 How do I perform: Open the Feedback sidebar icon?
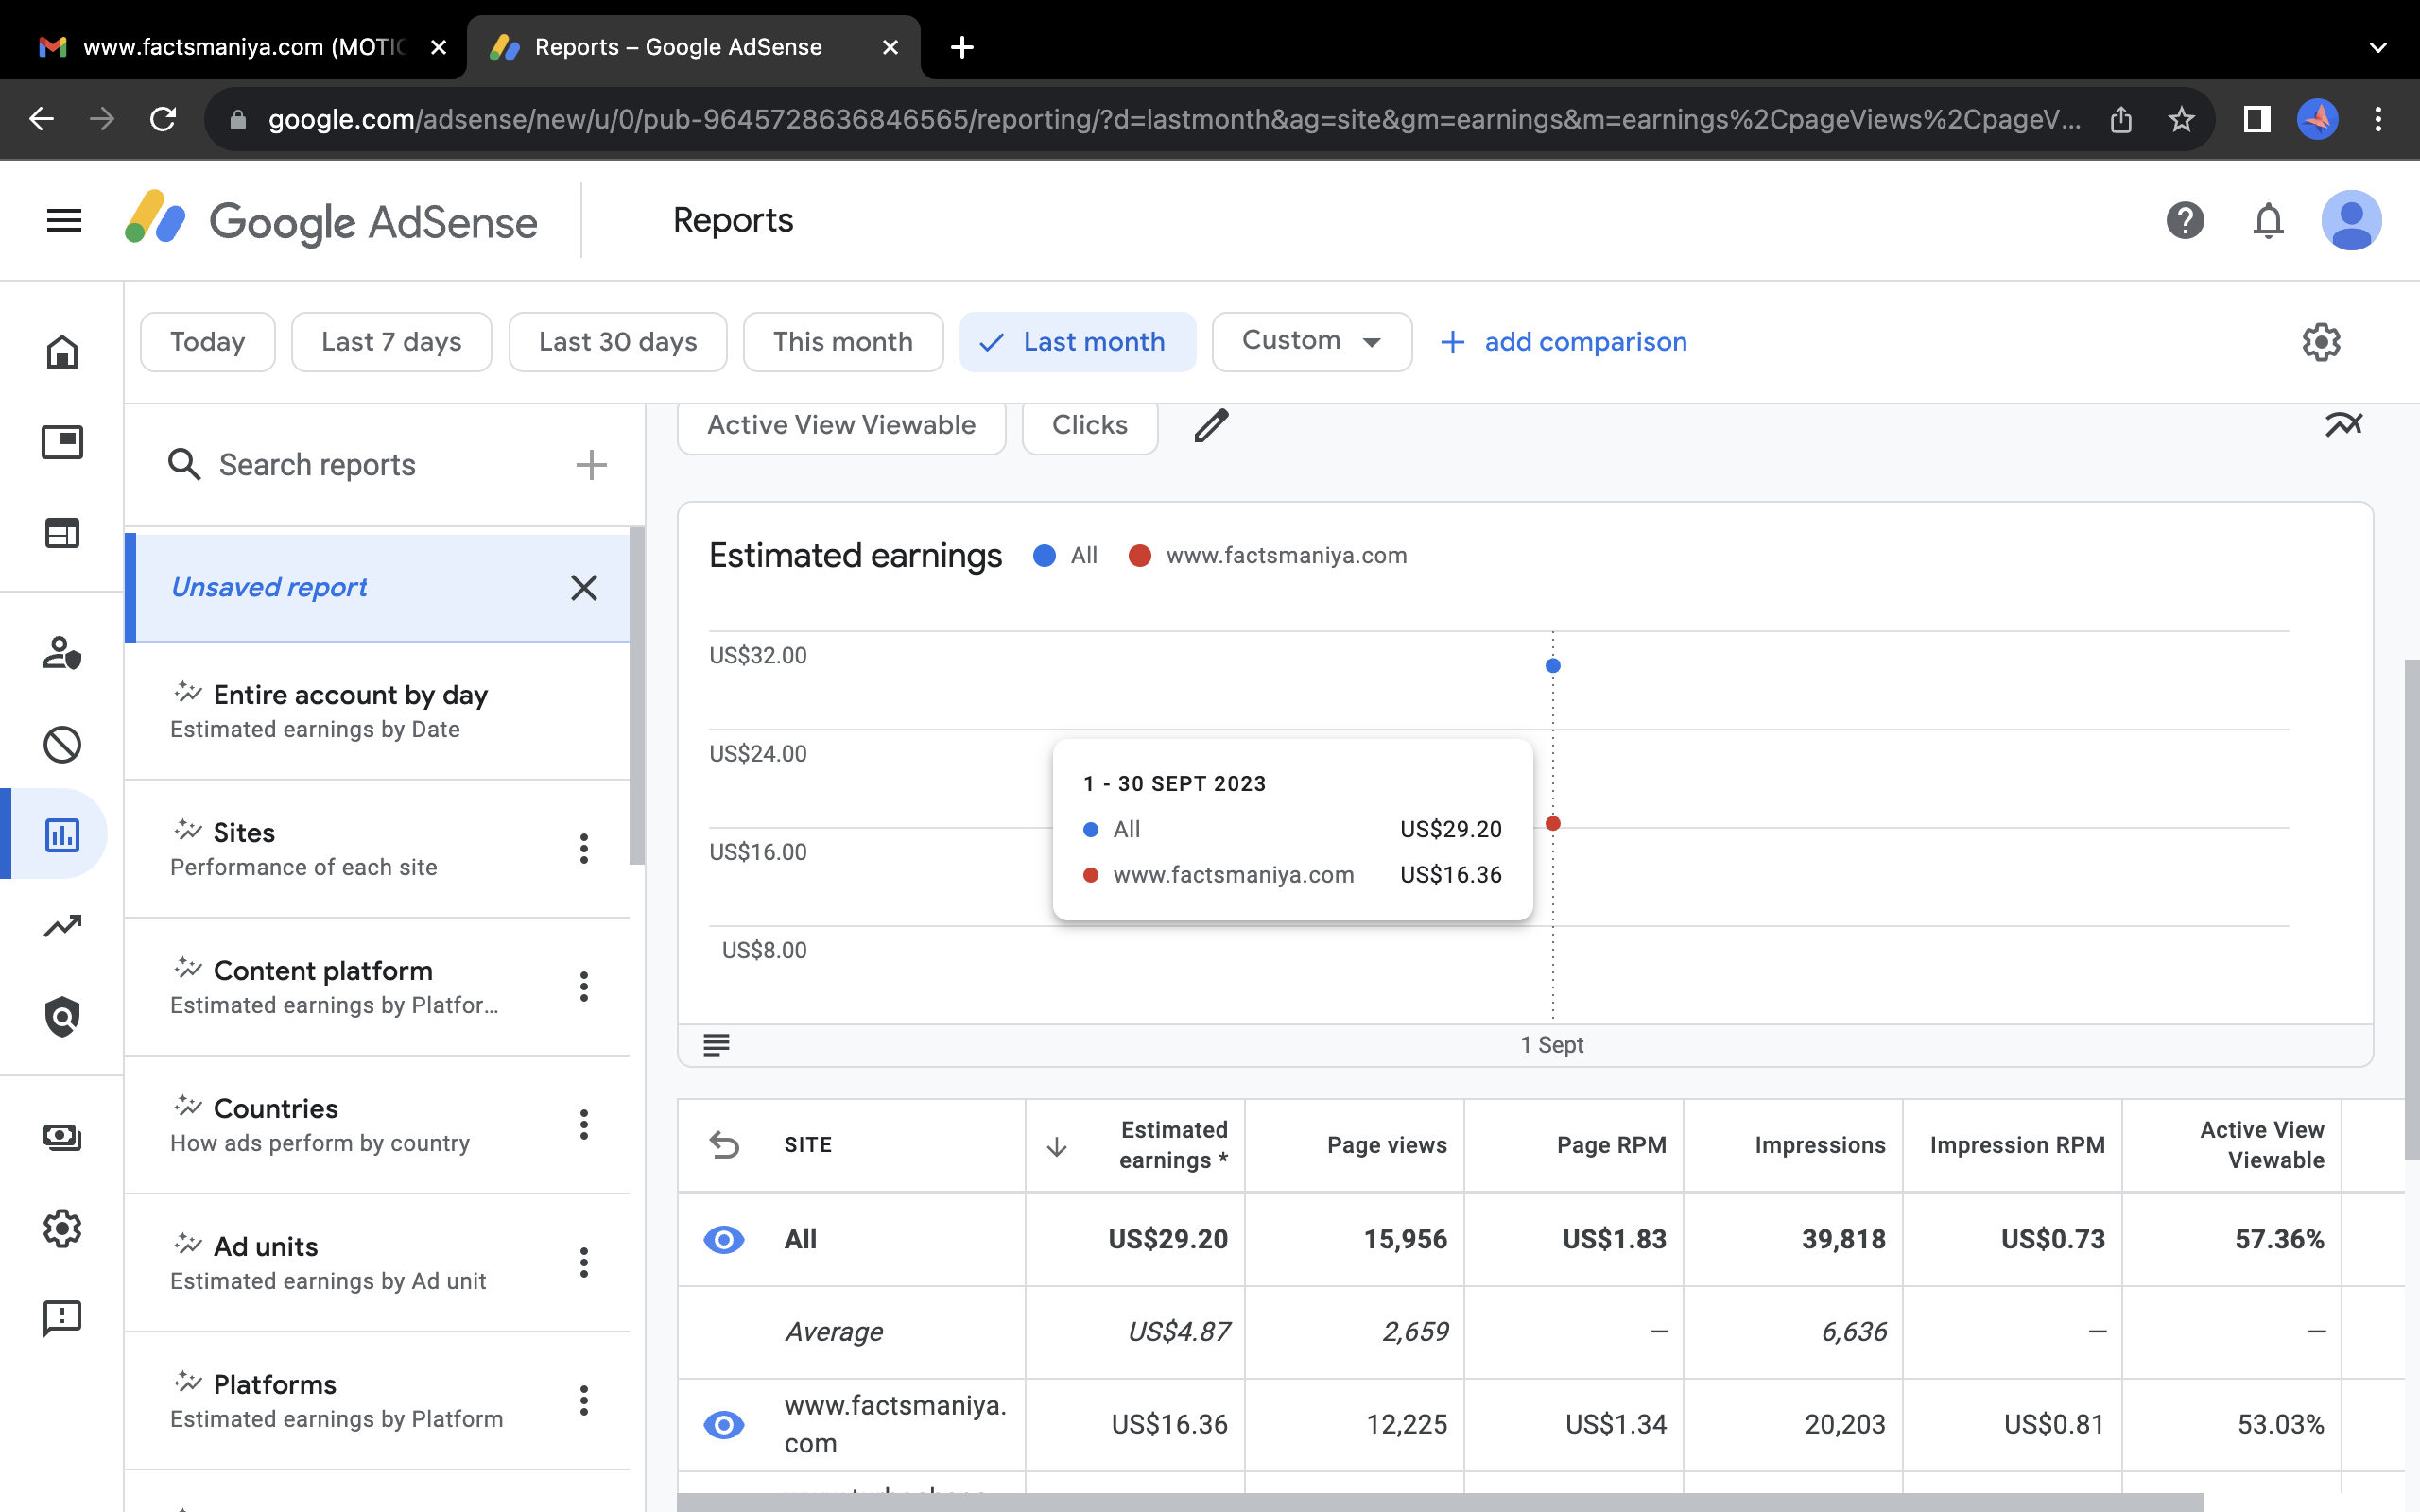(x=62, y=1319)
